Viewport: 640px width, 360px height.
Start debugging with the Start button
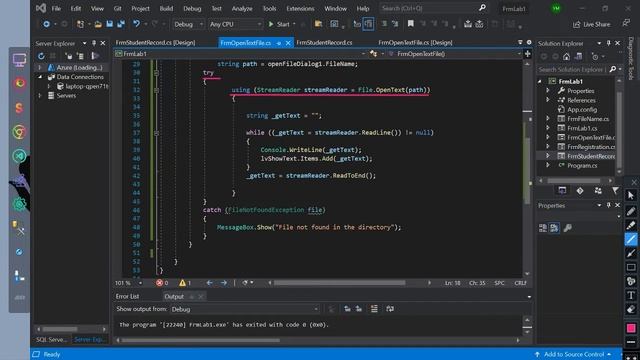click(x=279, y=24)
